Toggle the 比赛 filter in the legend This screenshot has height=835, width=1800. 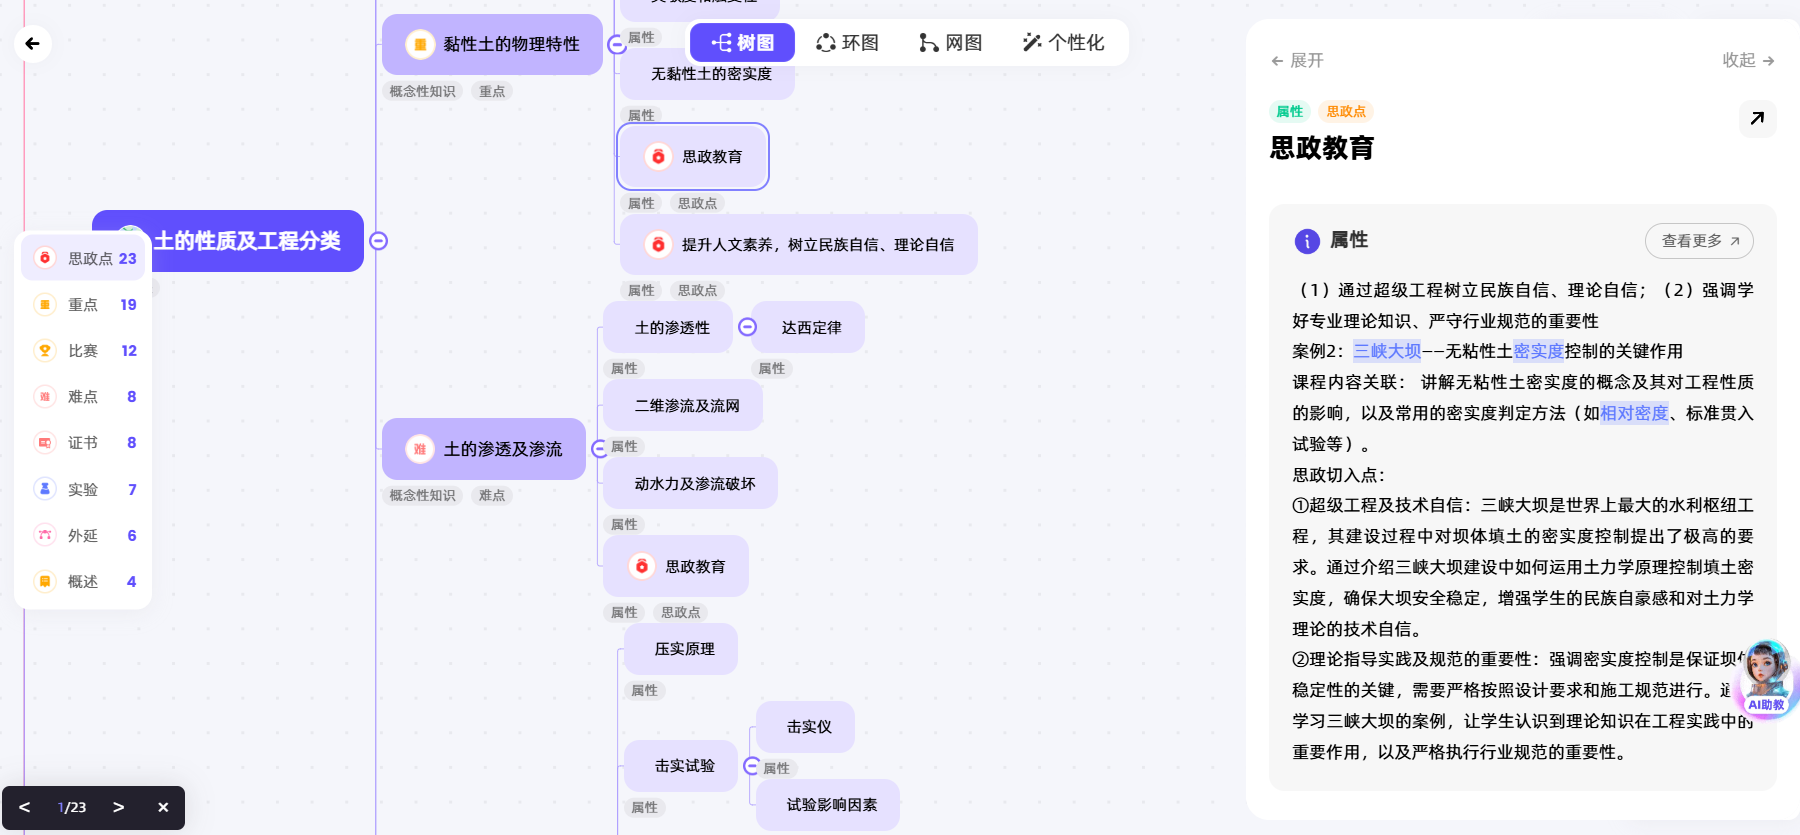[x=86, y=351]
